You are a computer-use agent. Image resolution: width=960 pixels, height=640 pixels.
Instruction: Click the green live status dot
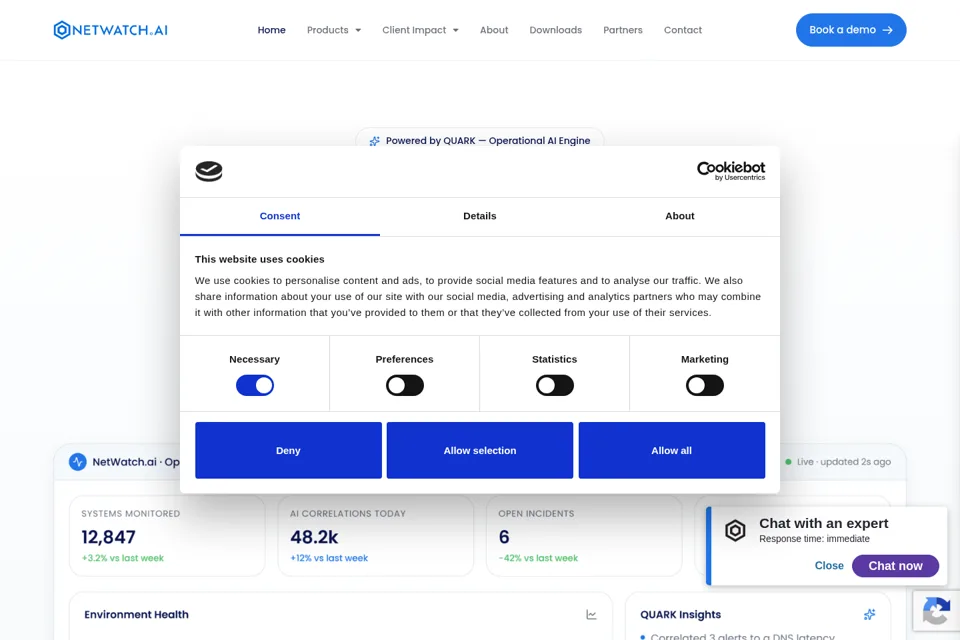click(x=789, y=462)
